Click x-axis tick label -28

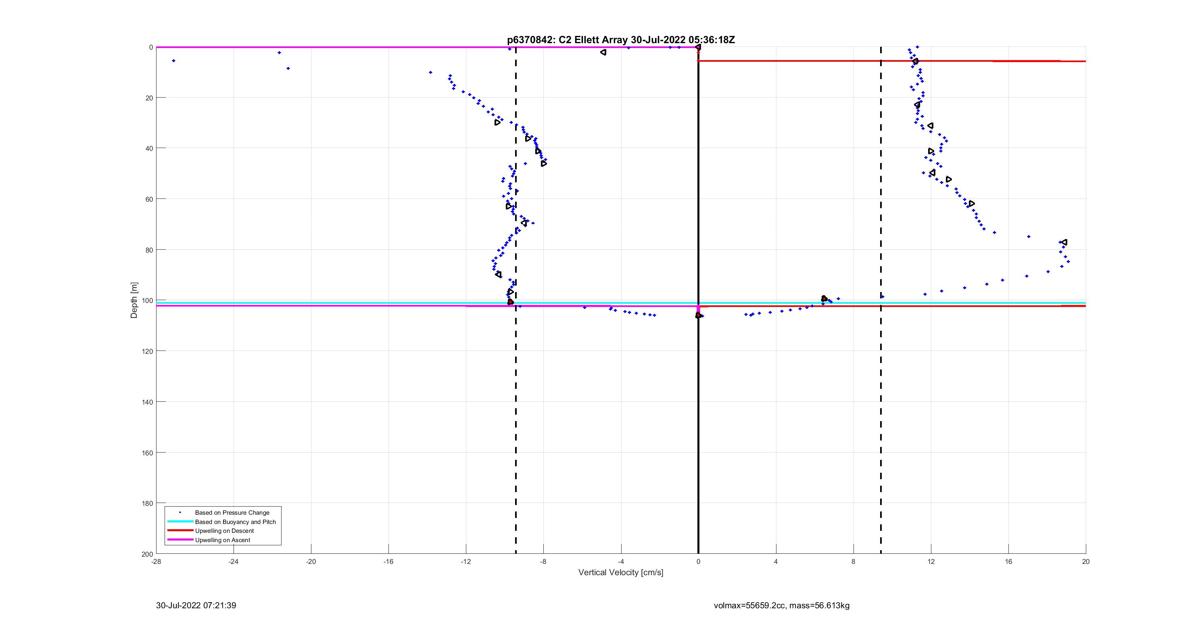click(156, 561)
